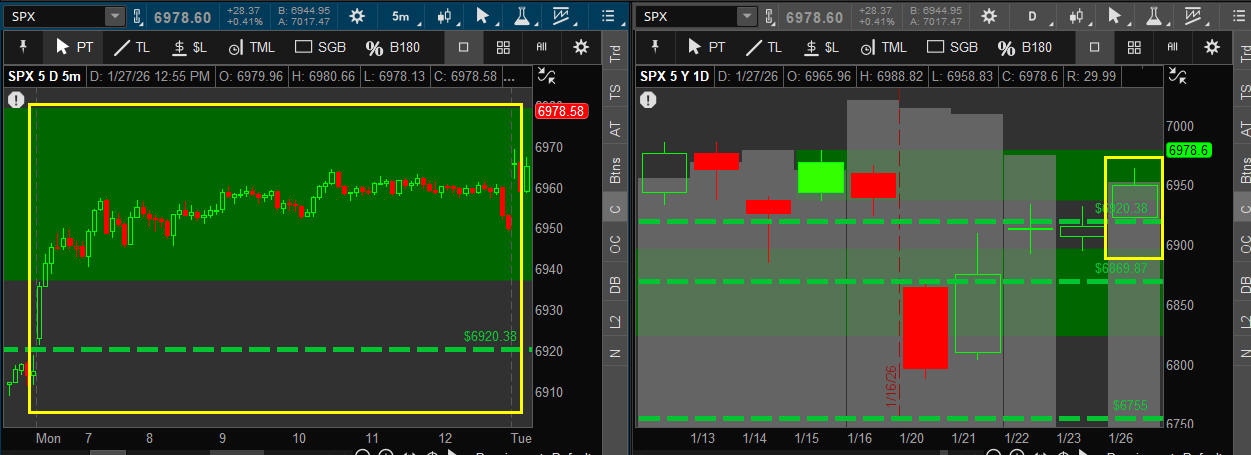The height and width of the screenshot is (455, 1251).
Task: Click the Btns sidebar button on left chart
Action: click(615, 170)
